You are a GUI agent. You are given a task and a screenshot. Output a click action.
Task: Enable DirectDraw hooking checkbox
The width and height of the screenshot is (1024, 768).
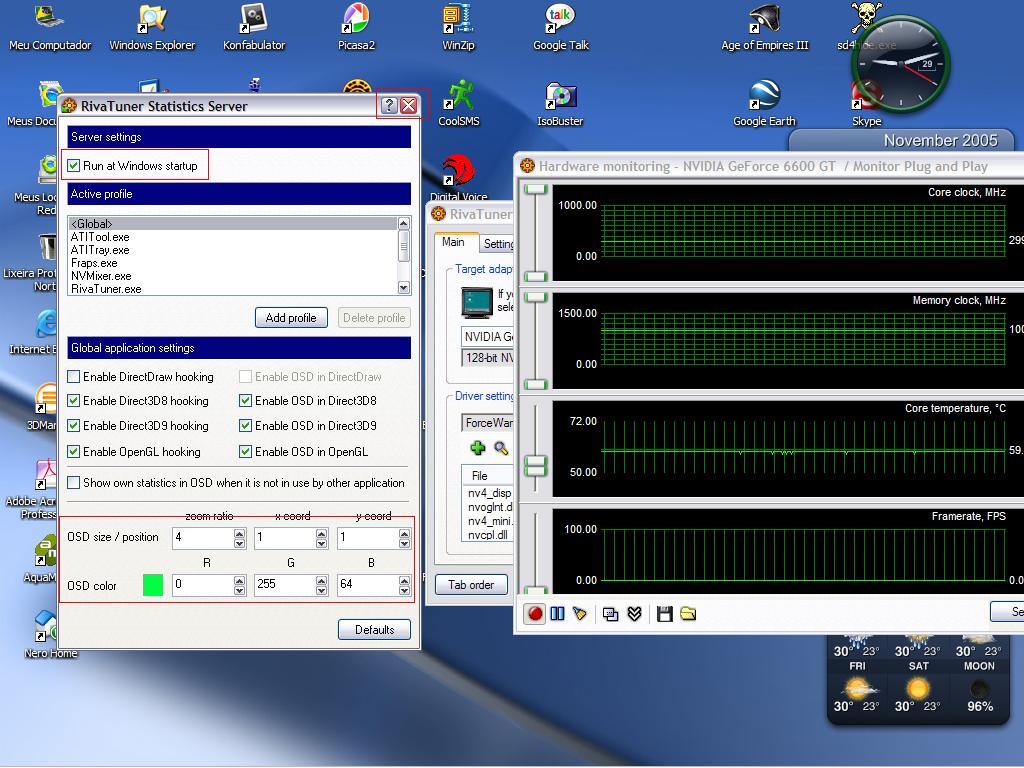(x=74, y=377)
